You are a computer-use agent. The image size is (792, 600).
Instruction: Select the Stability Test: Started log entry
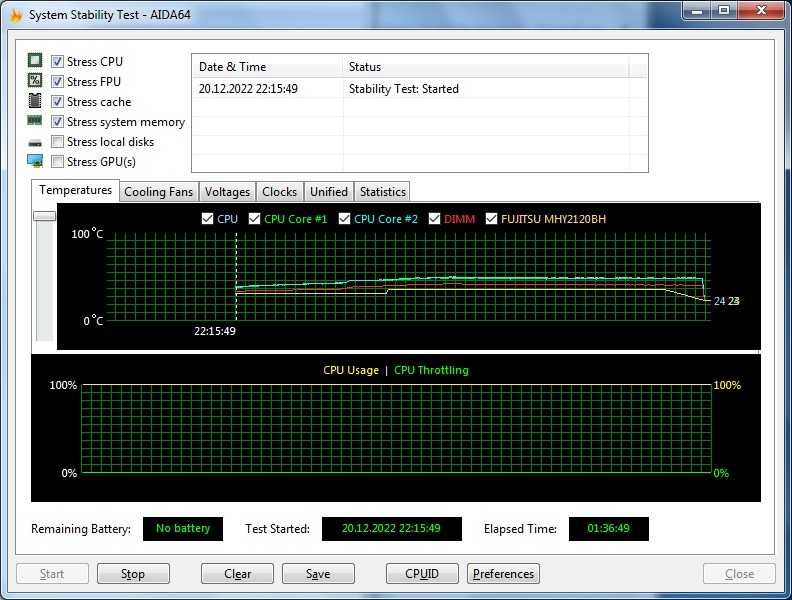404,89
